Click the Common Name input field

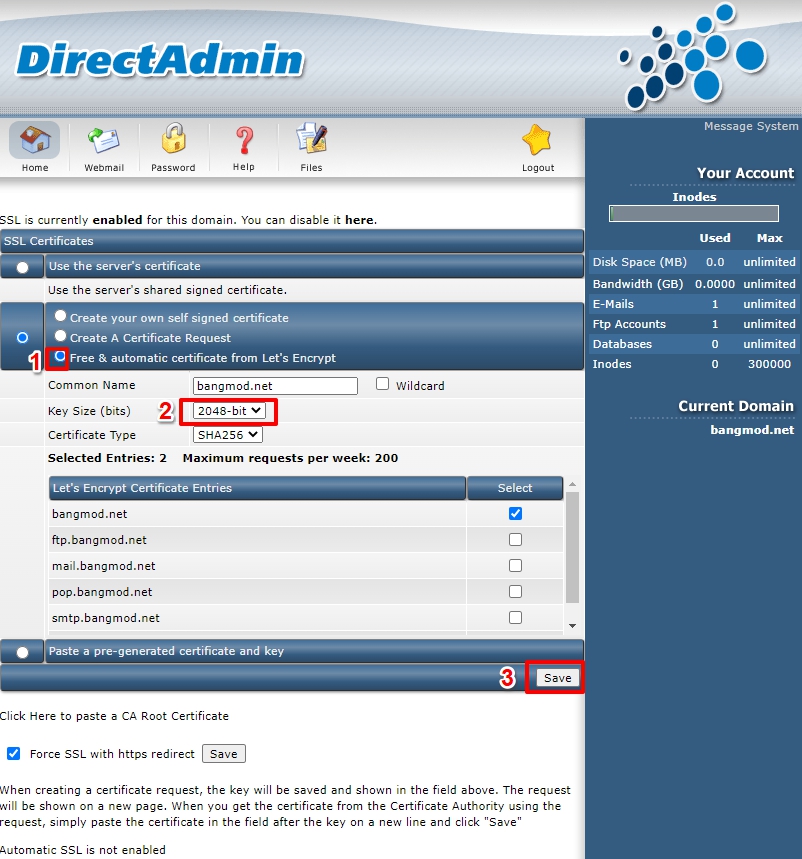(x=275, y=386)
